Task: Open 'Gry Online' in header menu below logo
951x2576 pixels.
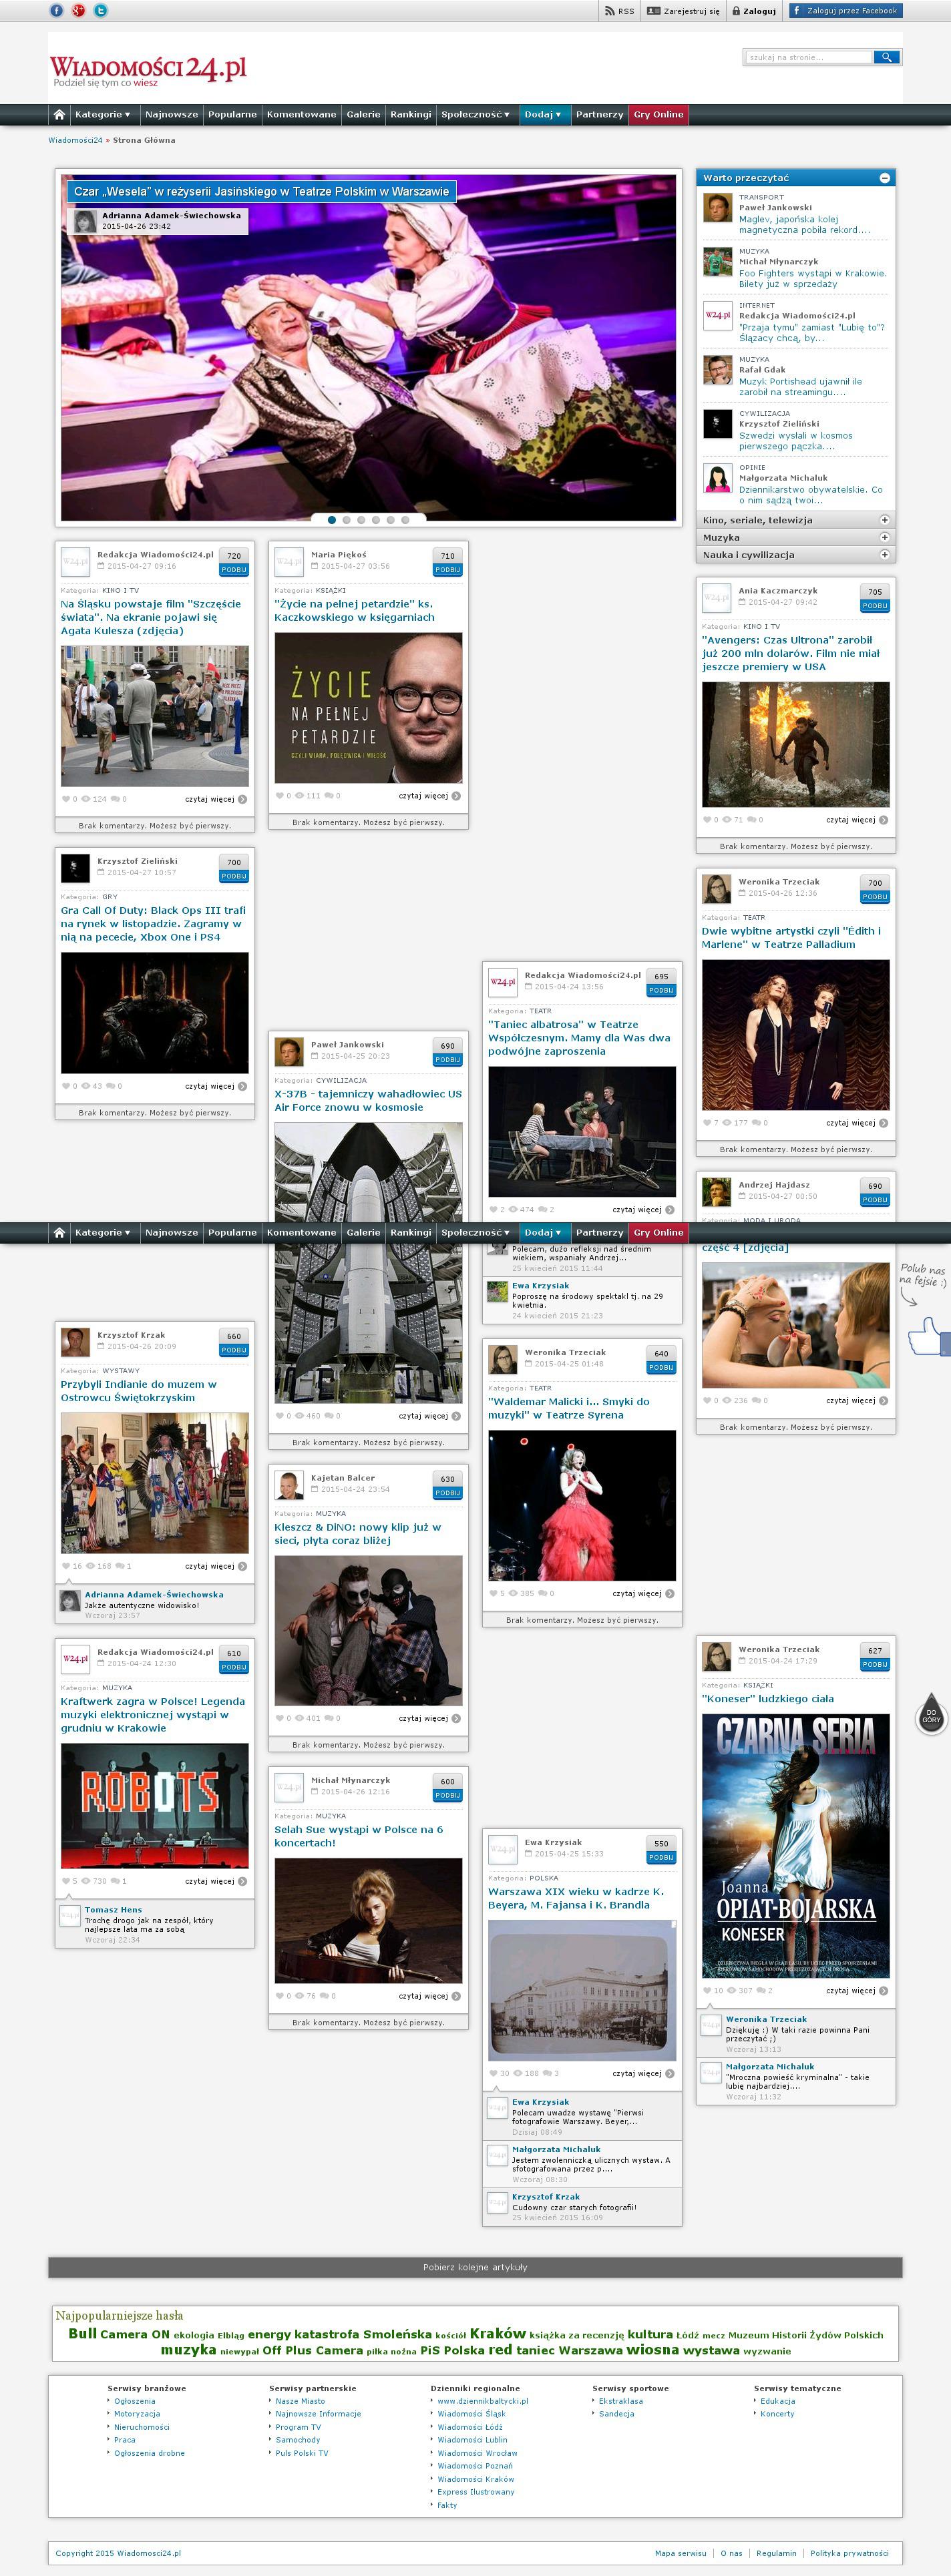Action: 658,114
